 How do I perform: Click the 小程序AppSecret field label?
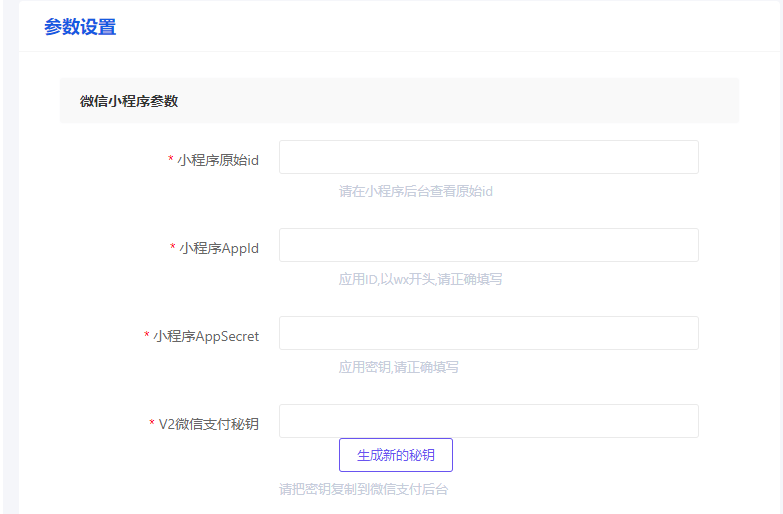[206, 336]
